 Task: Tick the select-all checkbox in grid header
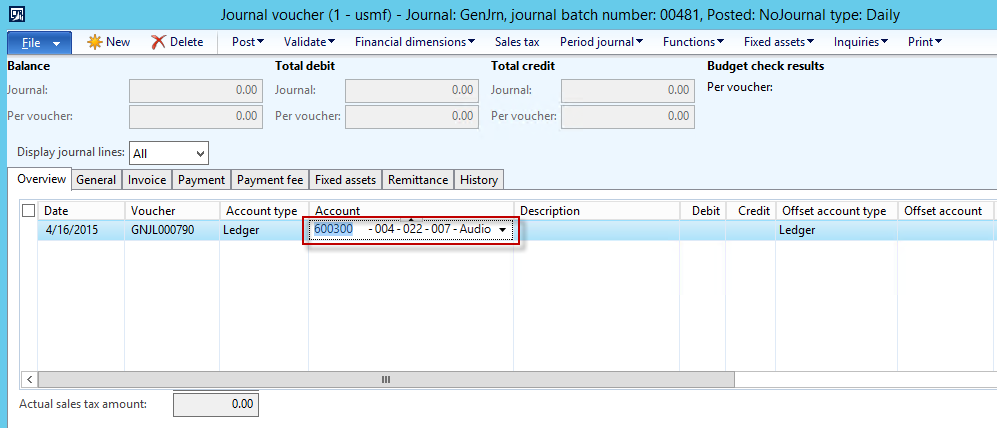click(29, 211)
